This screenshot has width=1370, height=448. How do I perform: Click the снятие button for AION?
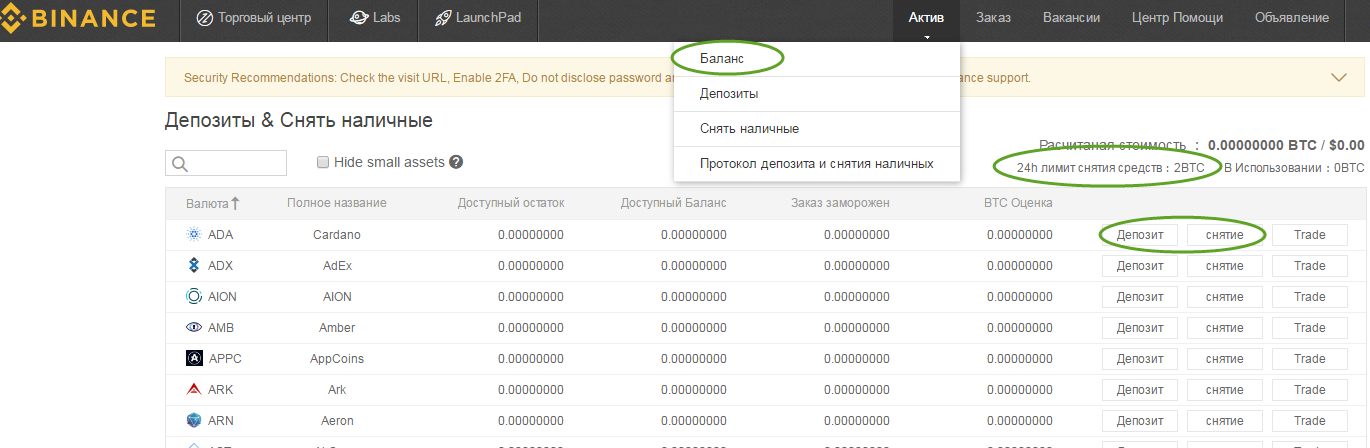(1224, 297)
